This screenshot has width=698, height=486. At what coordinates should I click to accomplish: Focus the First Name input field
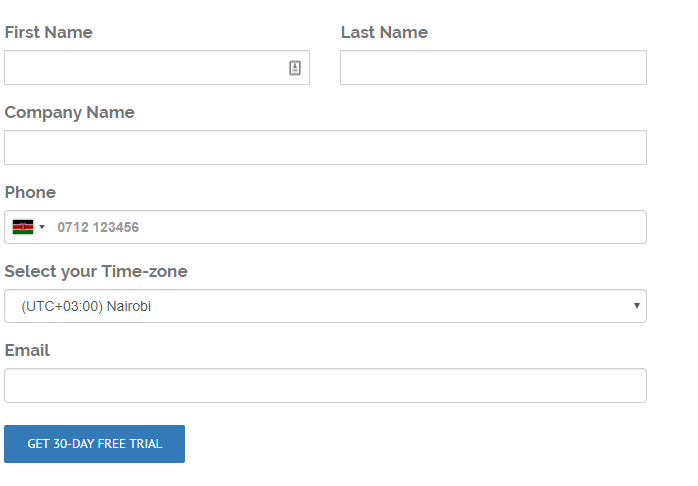pos(157,68)
